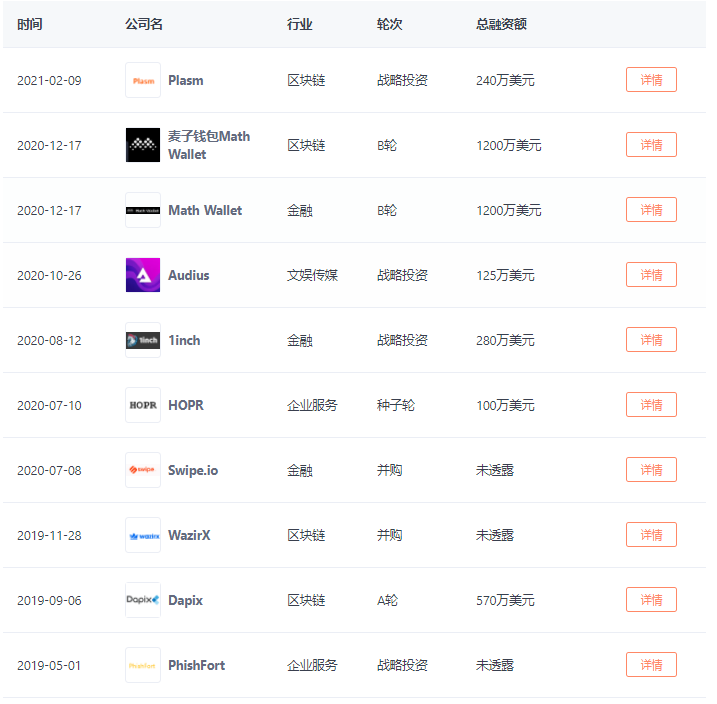Screen dimensions: 717x704
Task: Select the date 2020-07-08
Action: [49, 470]
